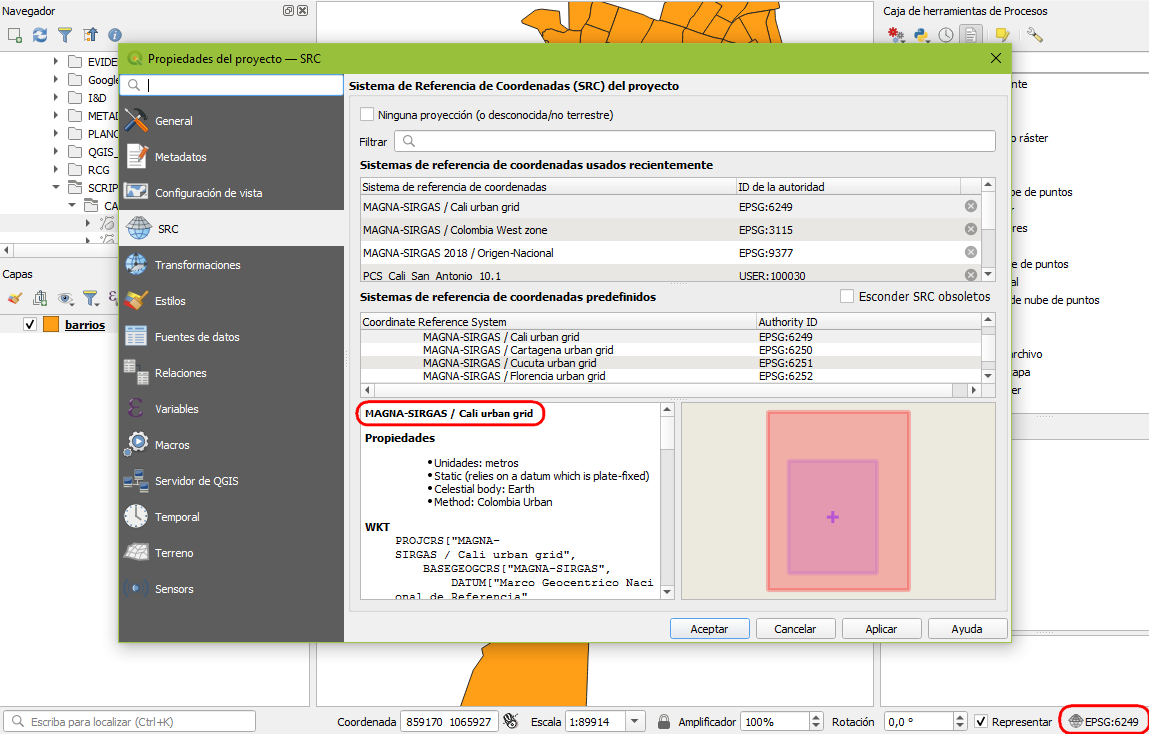
Task: Click the history clock icon in Processing toolbox
Action: [946, 34]
